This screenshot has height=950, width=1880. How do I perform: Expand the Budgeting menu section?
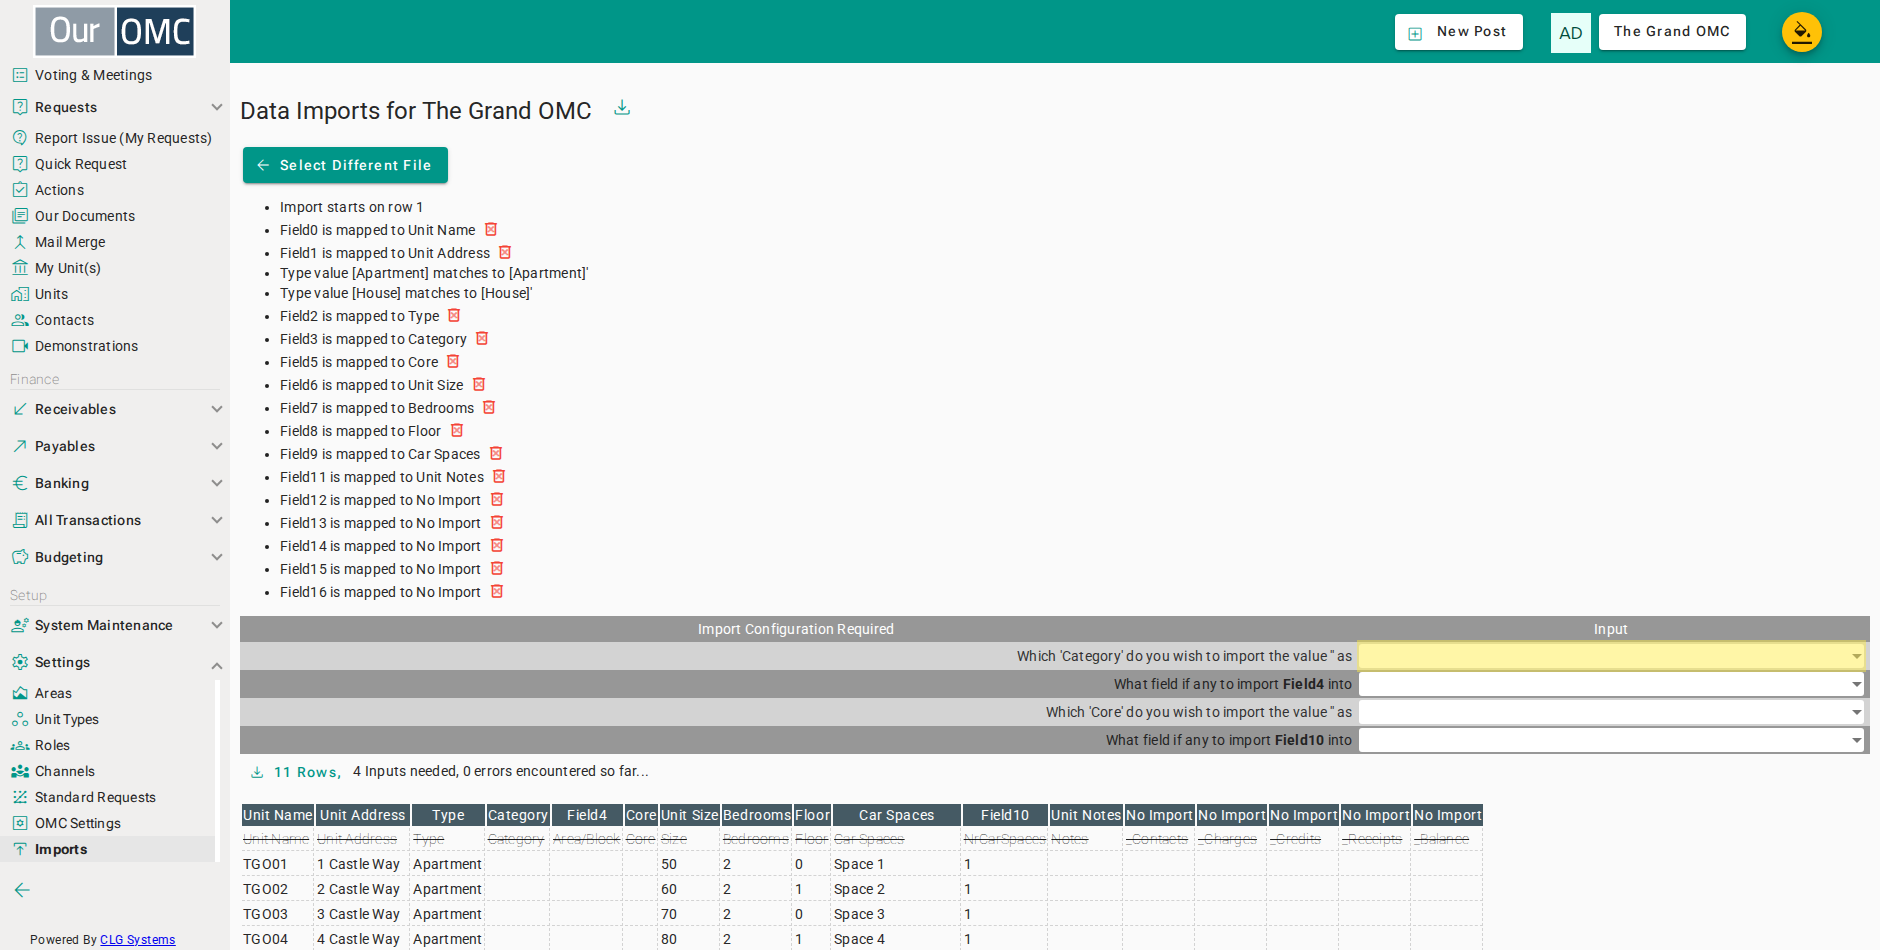116,557
